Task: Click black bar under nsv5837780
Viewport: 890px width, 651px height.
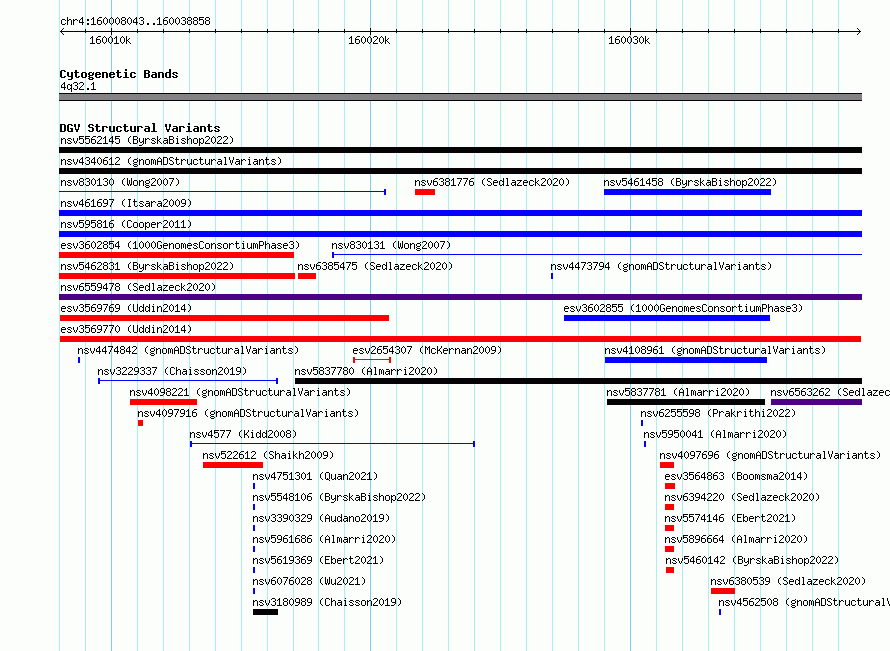Action: pyautogui.click(x=578, y=381)
